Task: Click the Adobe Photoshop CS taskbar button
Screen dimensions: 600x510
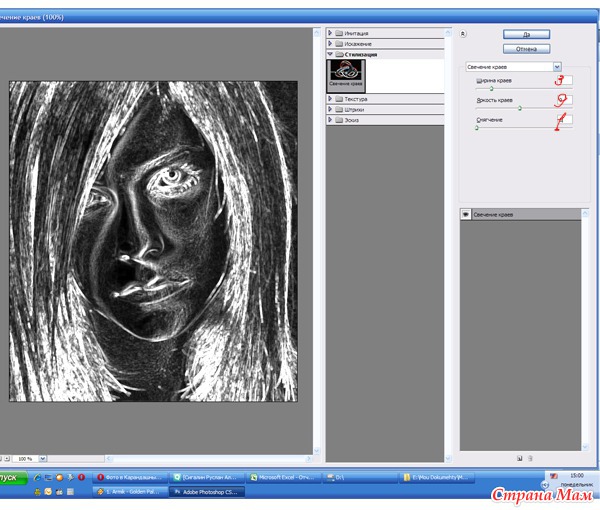Action: [207, 492]
